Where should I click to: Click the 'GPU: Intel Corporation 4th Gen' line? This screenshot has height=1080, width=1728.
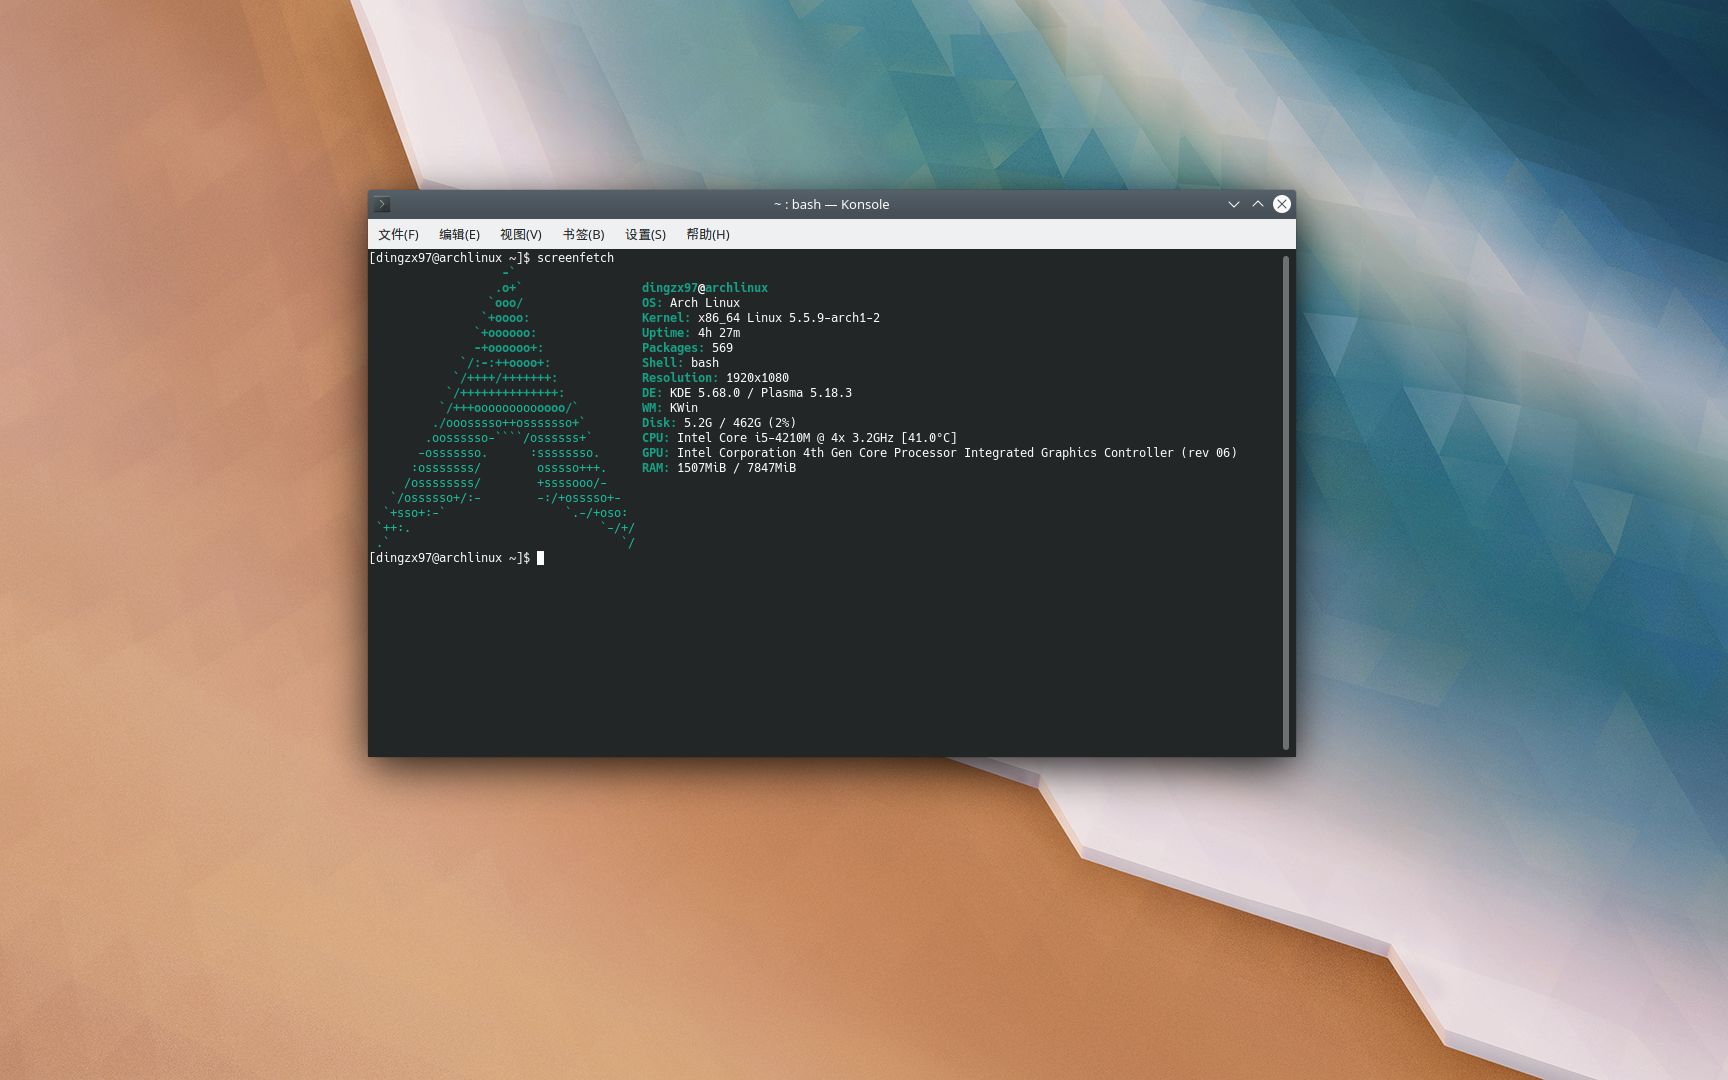pyautogui.click(x=939, y=453)
